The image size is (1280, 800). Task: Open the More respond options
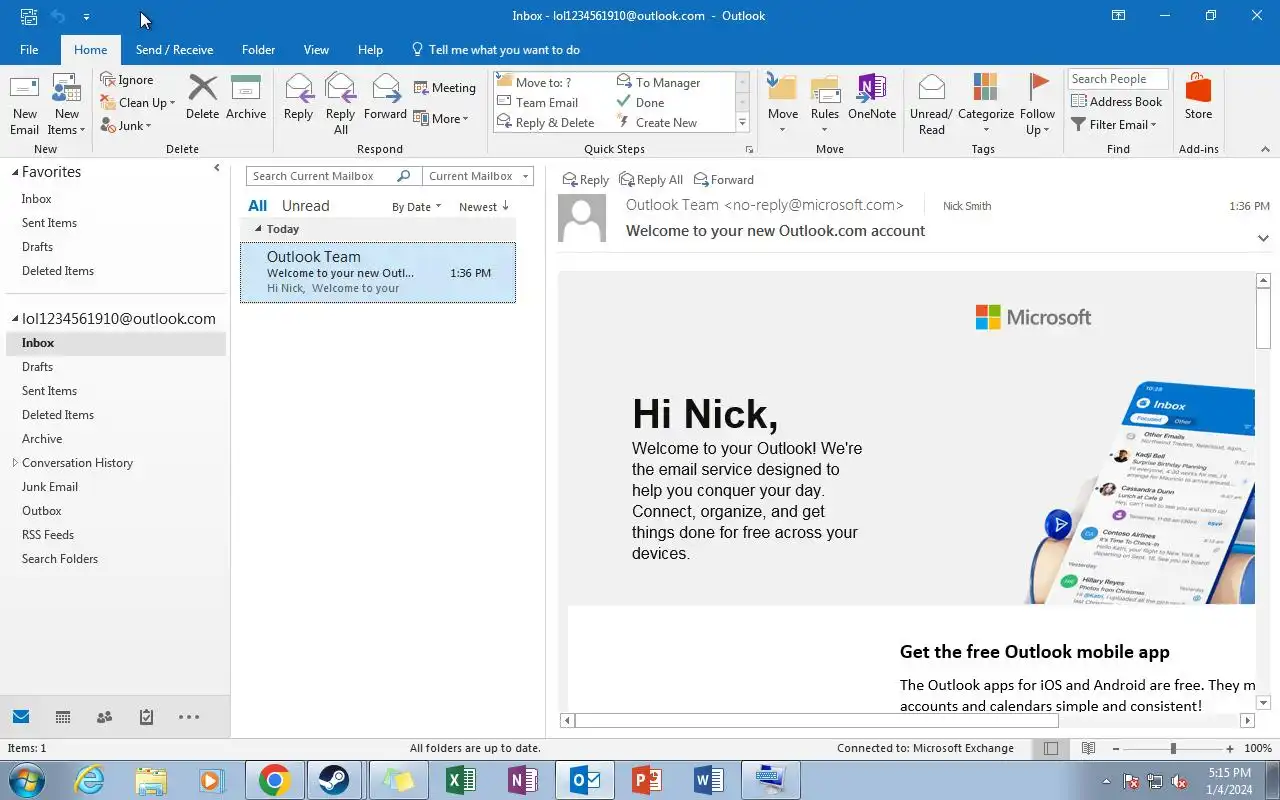pyautogui.click(x=441, y=118)
